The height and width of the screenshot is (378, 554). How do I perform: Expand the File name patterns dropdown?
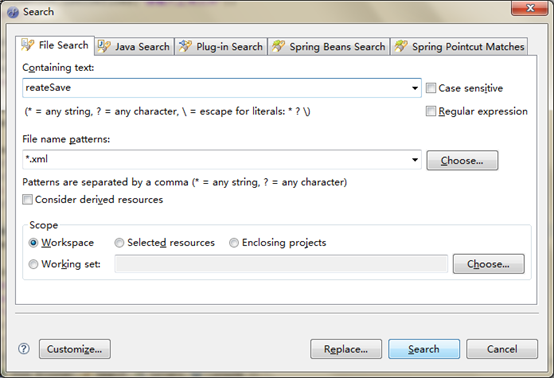[x=415, y=160]
